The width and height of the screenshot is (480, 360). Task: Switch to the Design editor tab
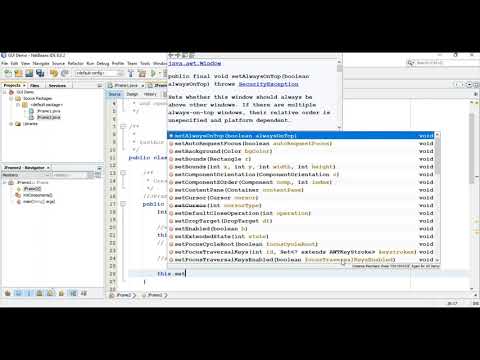[x=132, y=94]
